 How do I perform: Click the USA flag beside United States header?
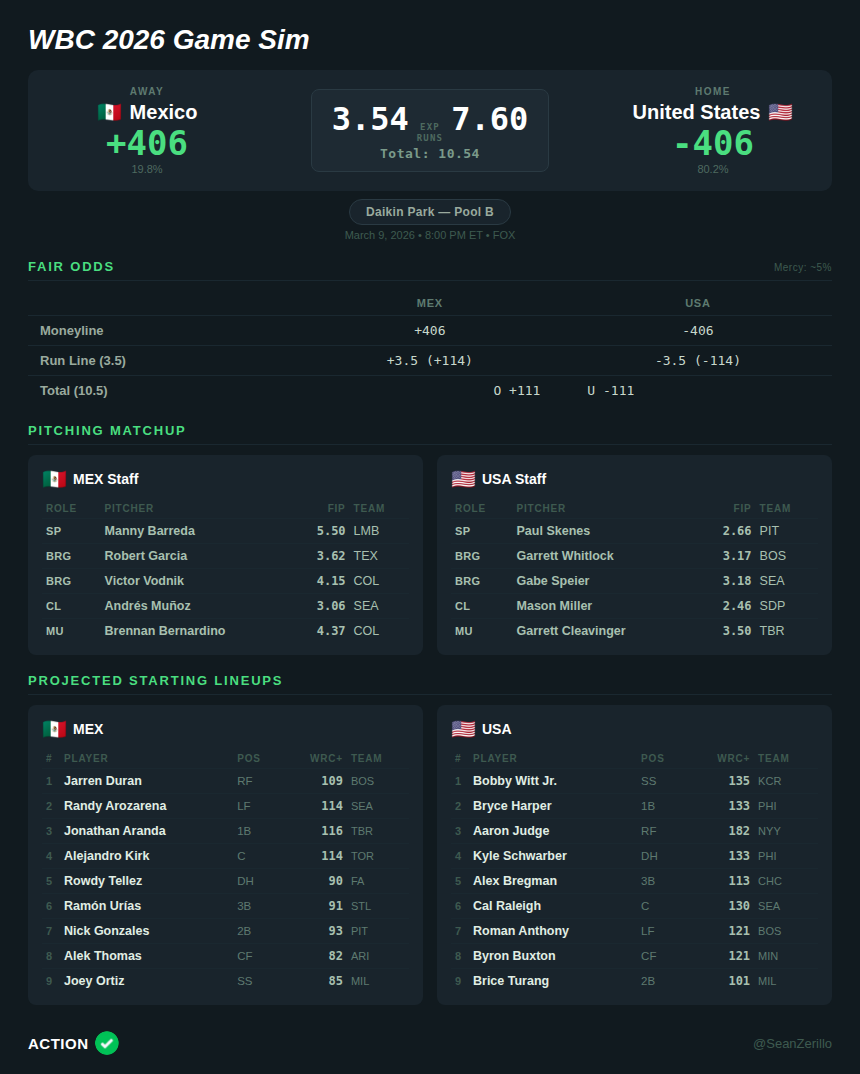(780, 112)
